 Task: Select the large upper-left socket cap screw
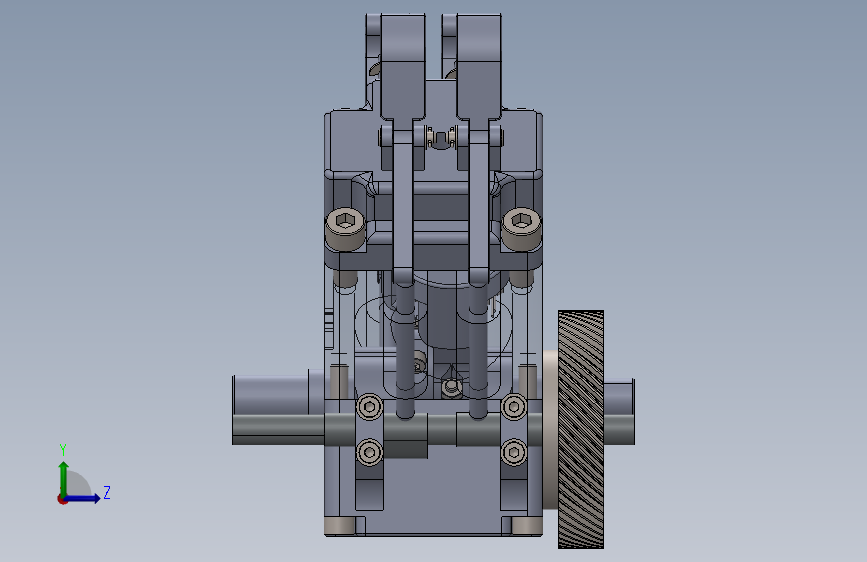click(346, 228)
